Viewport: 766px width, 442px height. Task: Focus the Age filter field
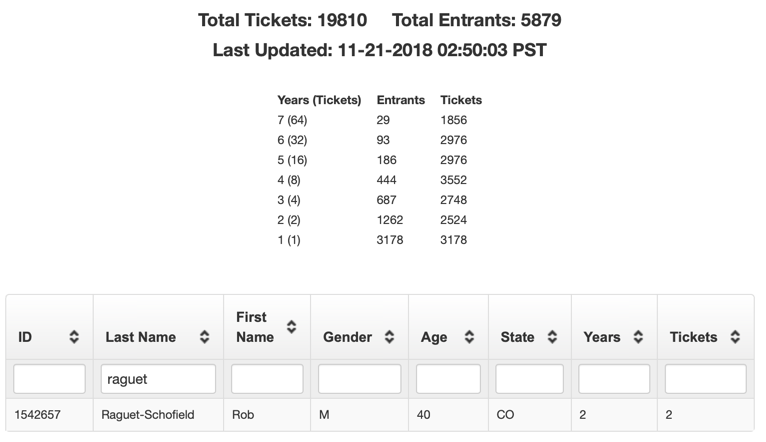[448, 379]
